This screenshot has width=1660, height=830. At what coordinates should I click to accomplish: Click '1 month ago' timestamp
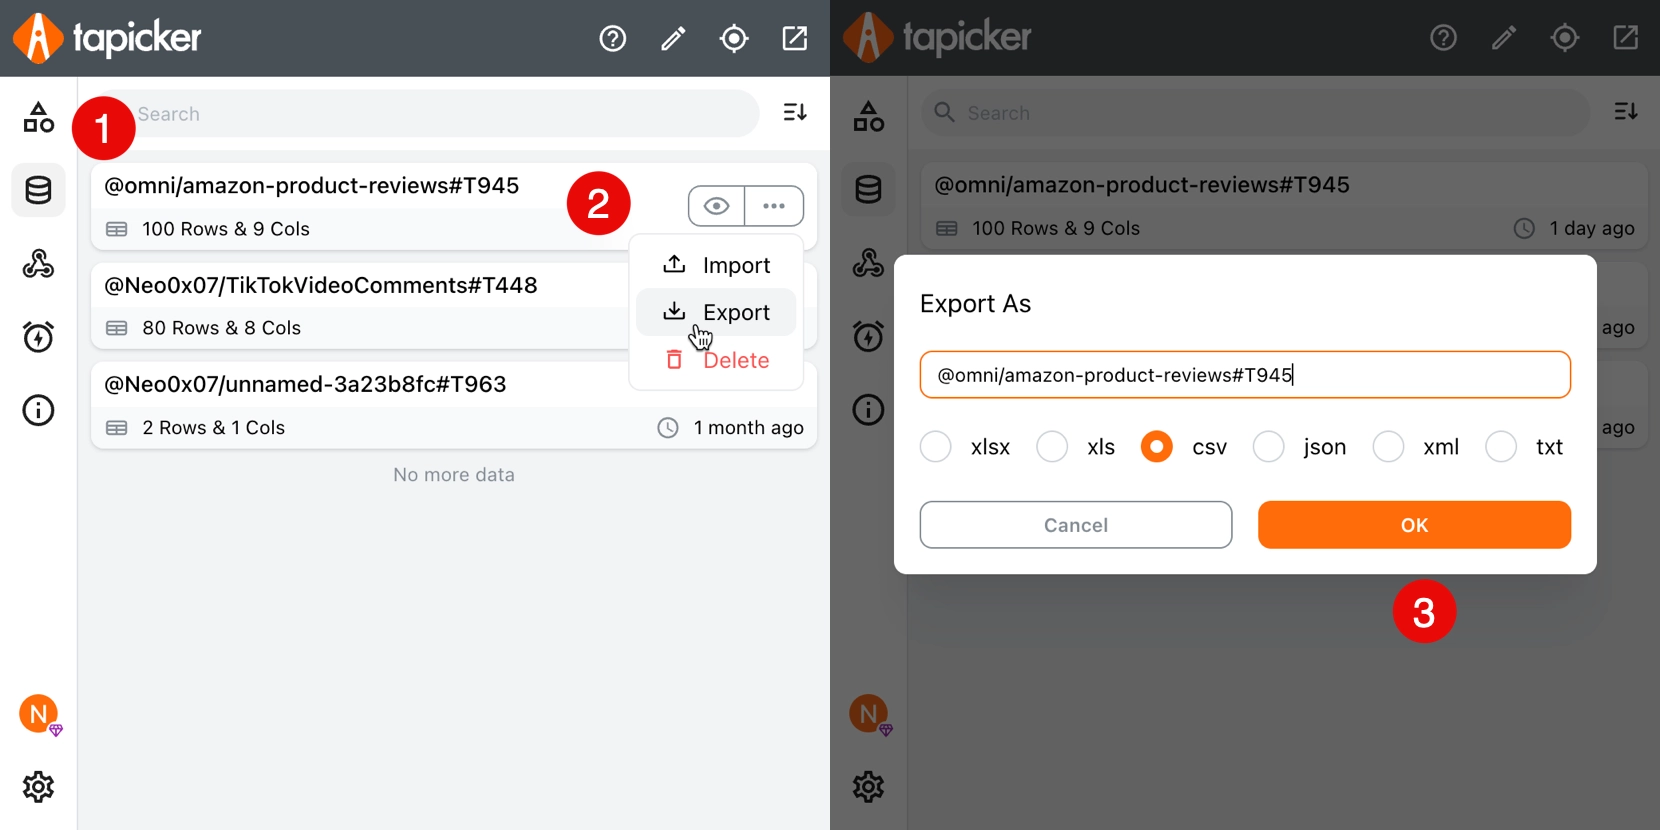coord(749,428)
